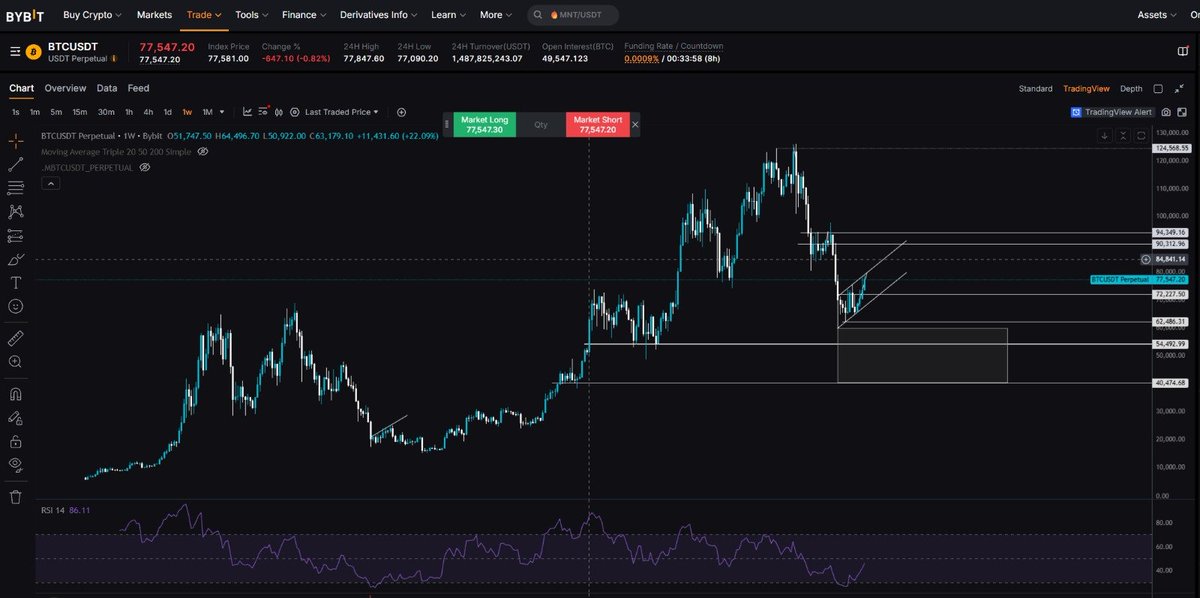
Task: Open the multi-chart layout icon
Action: pyautogui.click(x=1182, y=112)
